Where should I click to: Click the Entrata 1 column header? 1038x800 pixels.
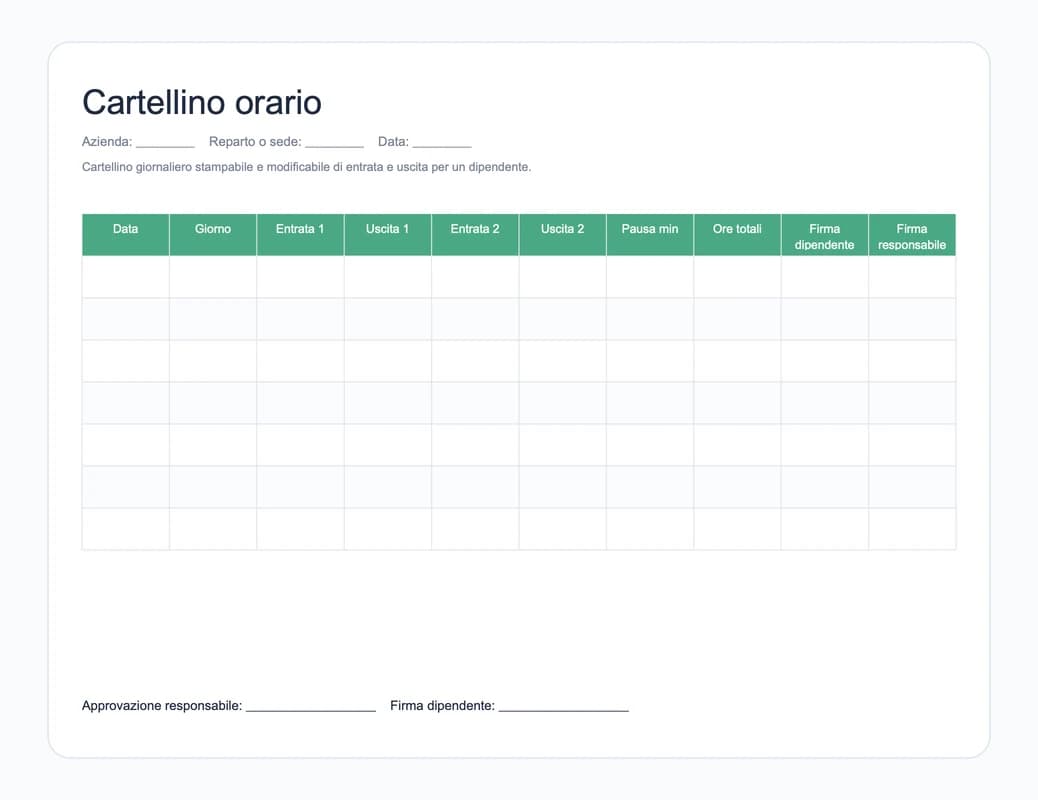(301, 234)
